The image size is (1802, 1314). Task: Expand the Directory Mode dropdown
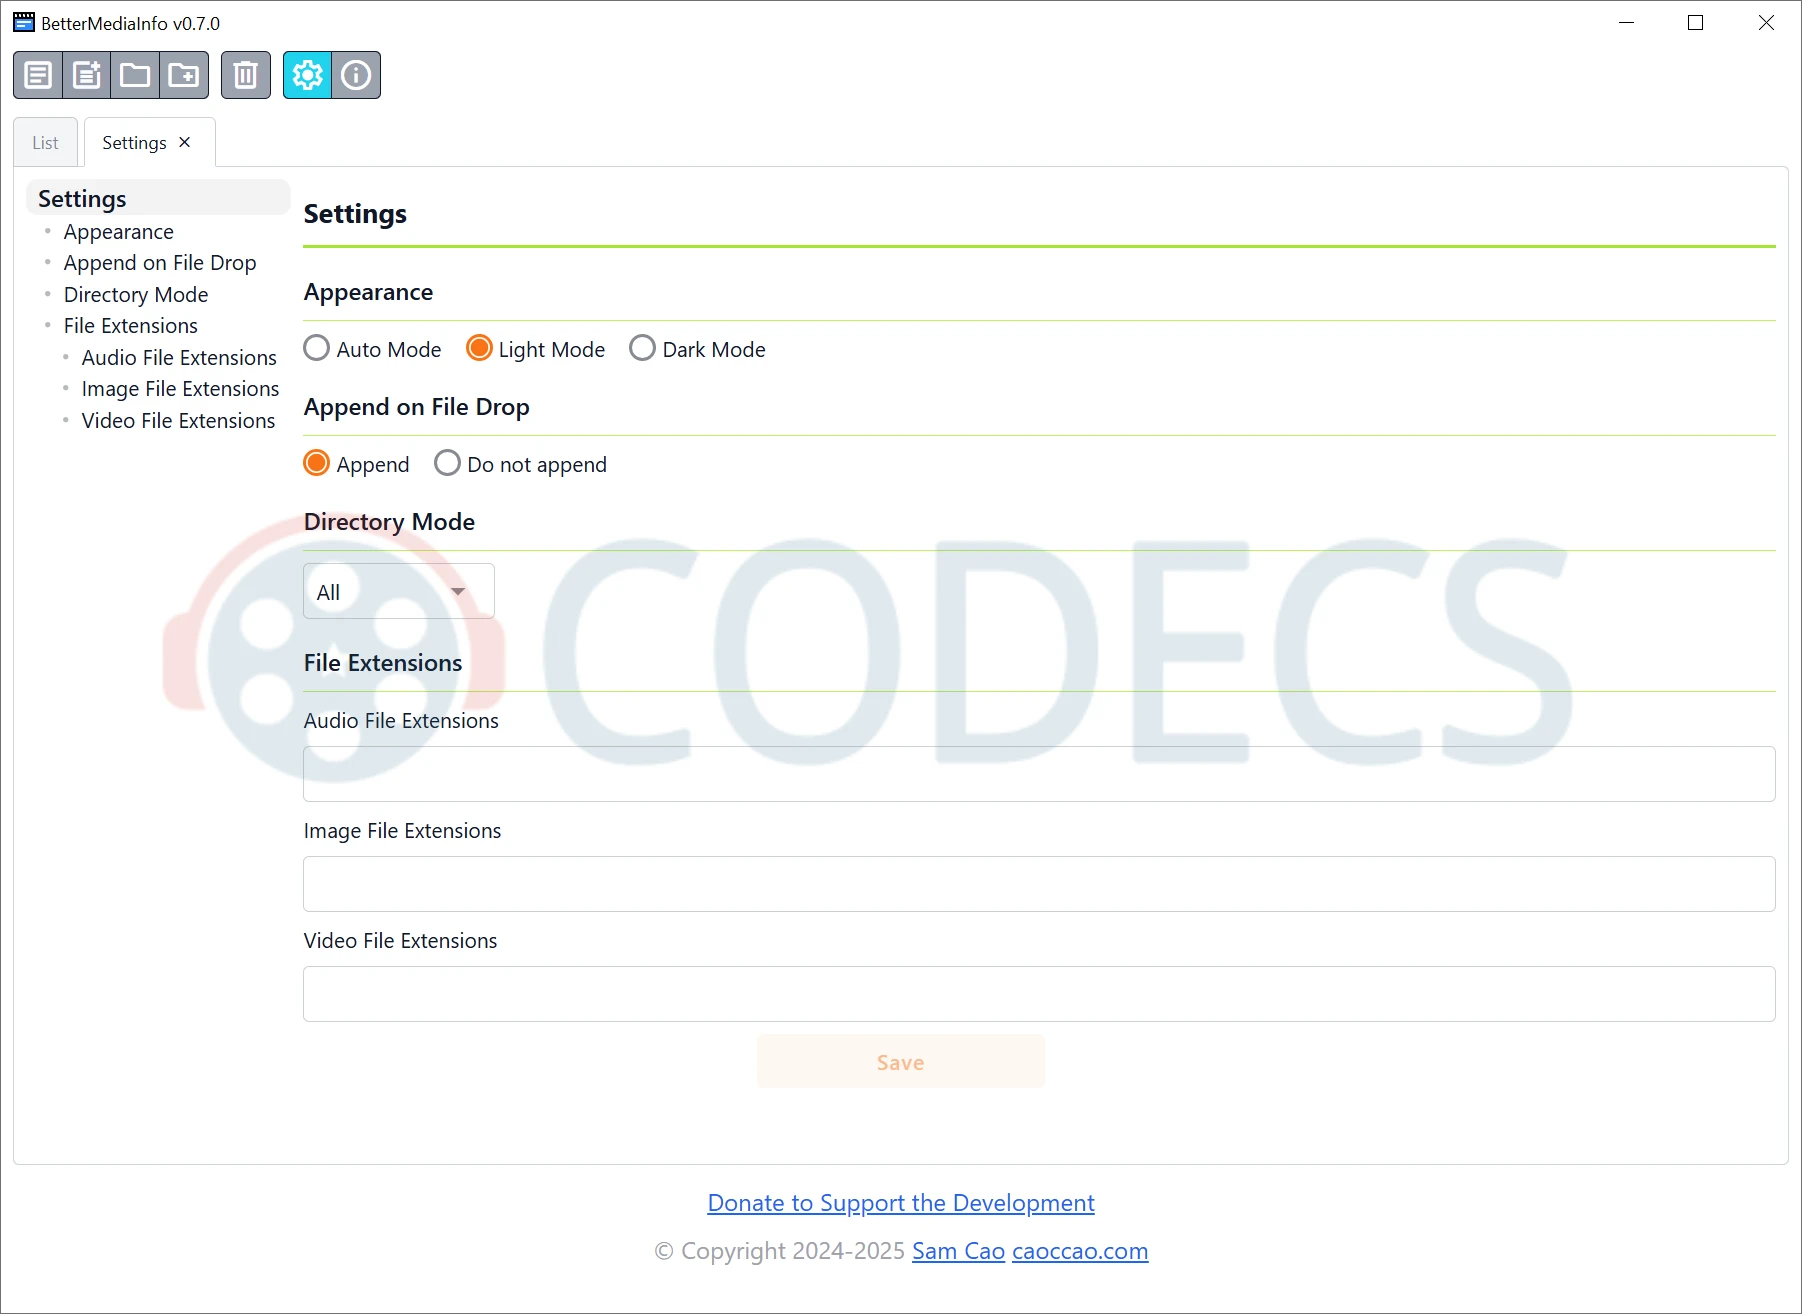(398, 591)
